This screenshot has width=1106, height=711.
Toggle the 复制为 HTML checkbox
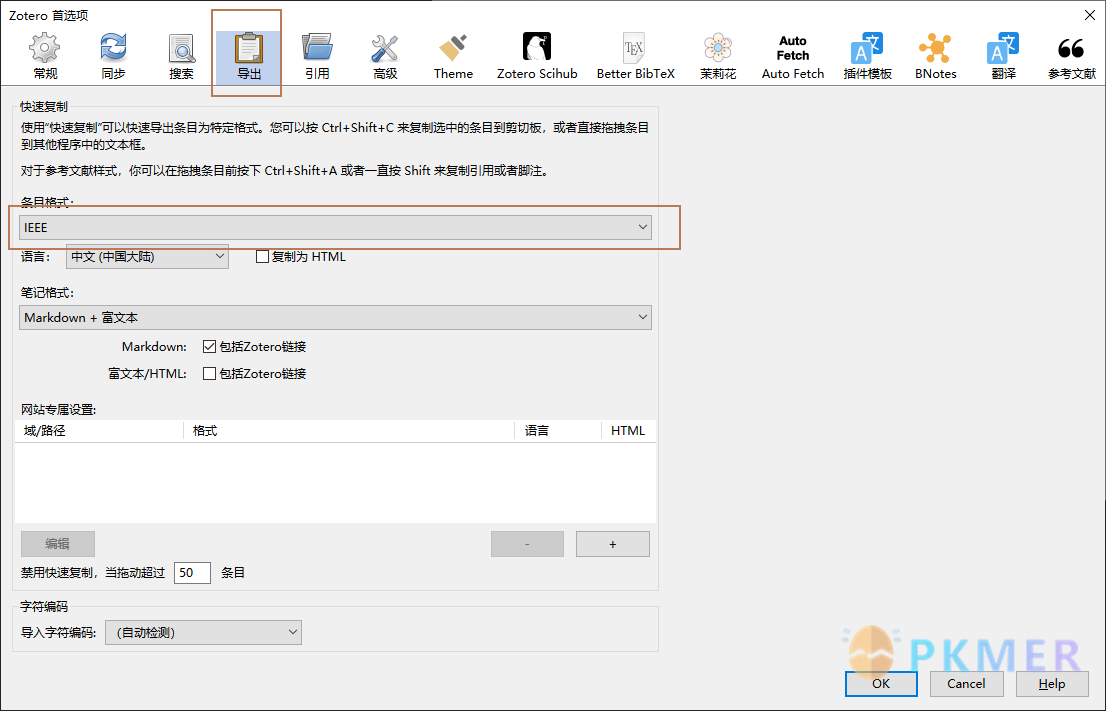point(262,257)
